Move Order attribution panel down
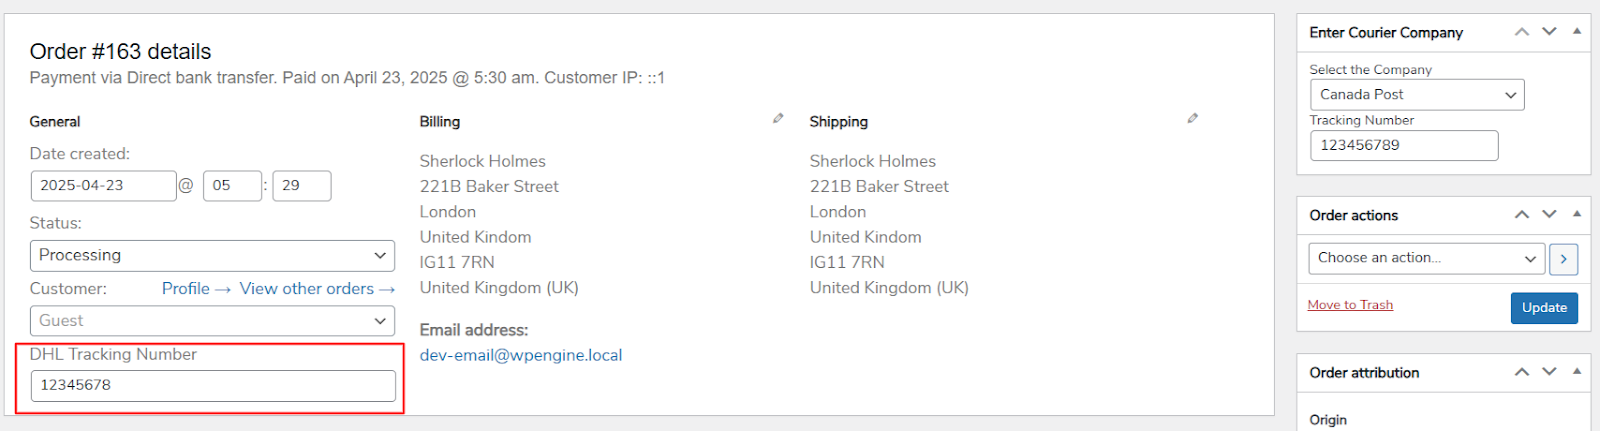Viewport: 1600px width, 431px height. [x=1549, y=372]
